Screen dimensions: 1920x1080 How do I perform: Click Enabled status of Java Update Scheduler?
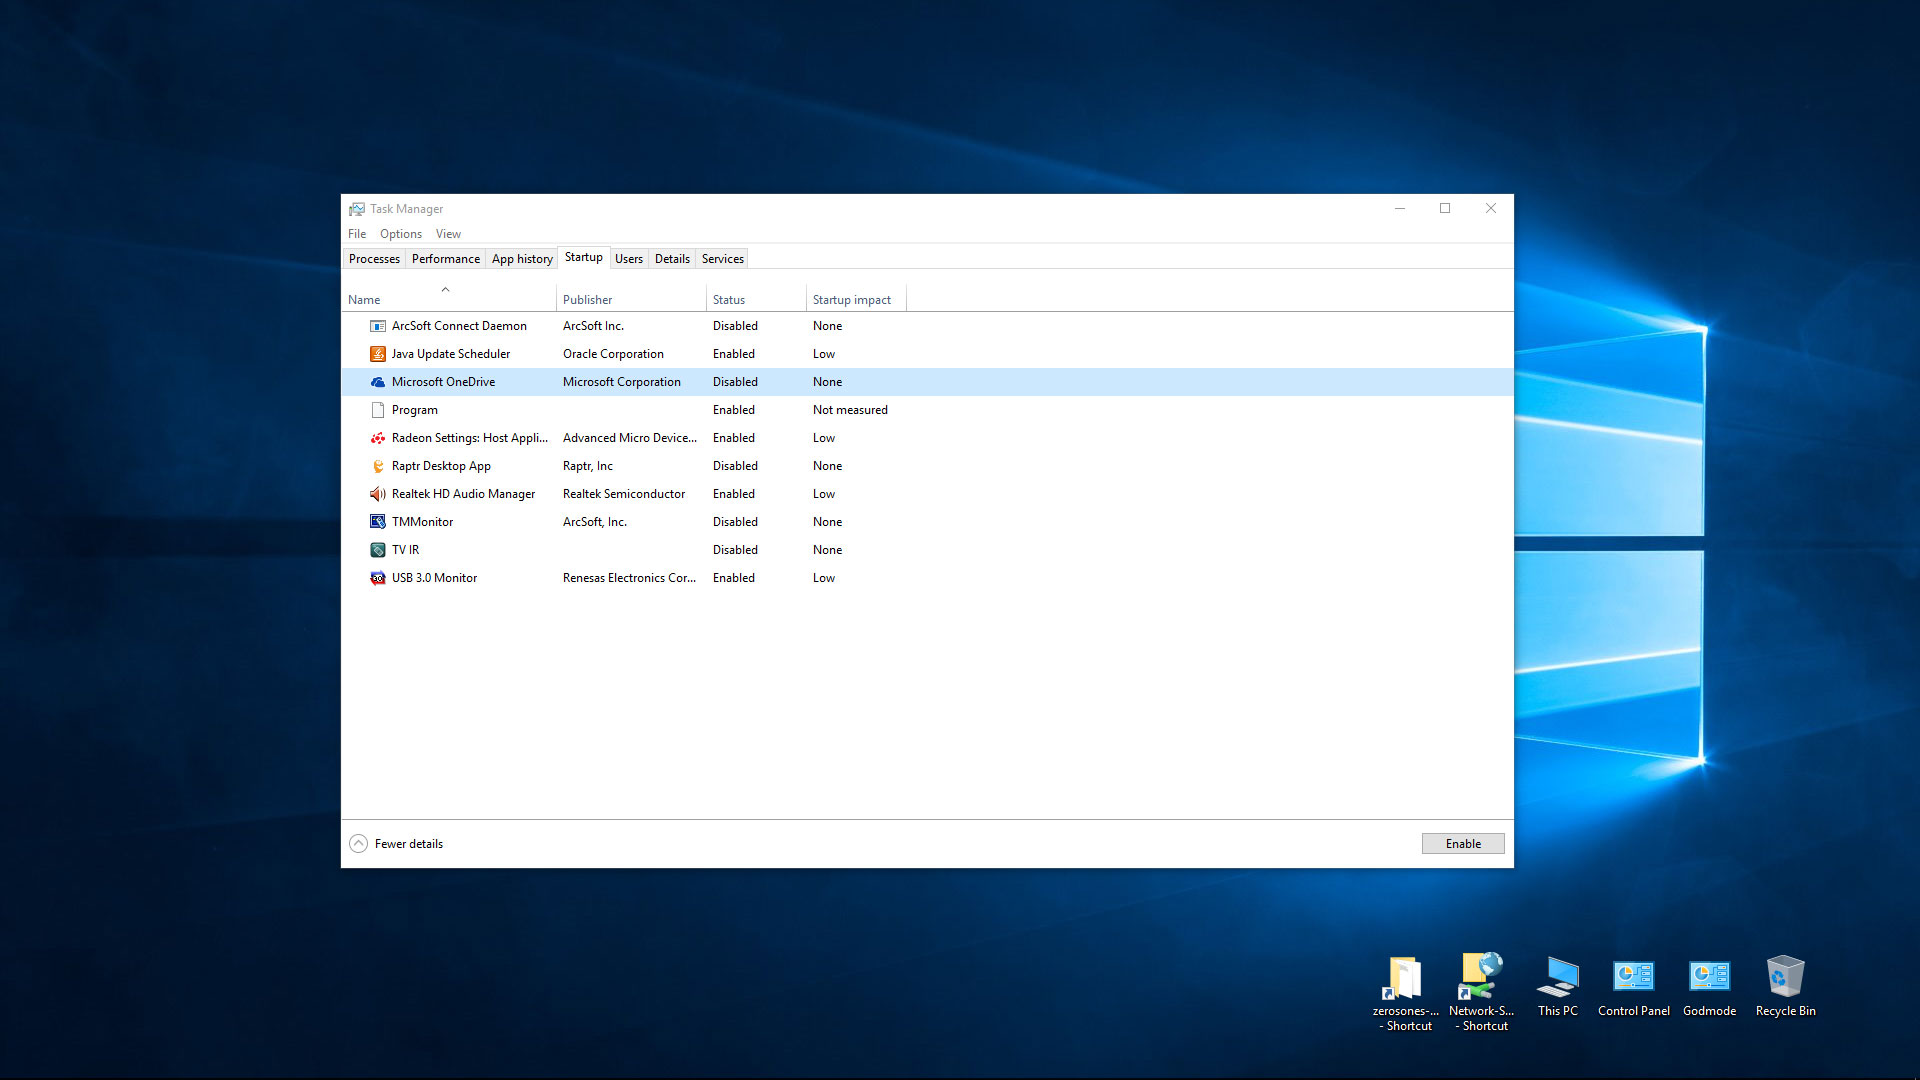click(733, 354)
